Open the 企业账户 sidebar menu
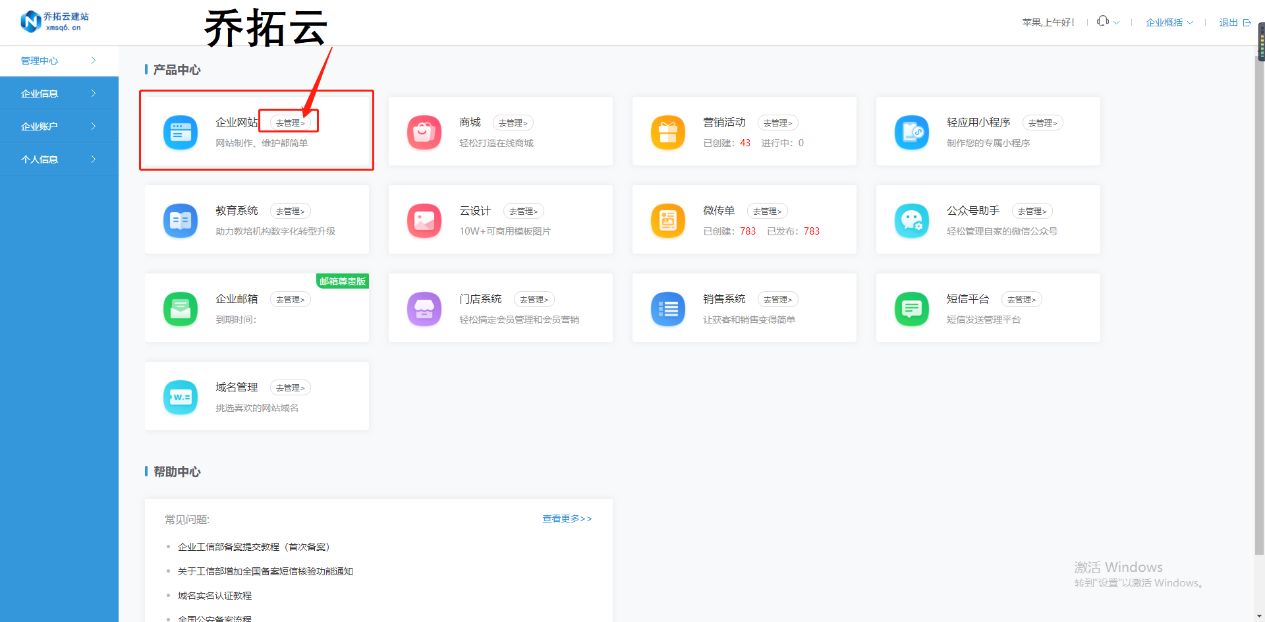Image resolution: width=1265 pixels, height=622 pixels. click(x=40, y=126)
